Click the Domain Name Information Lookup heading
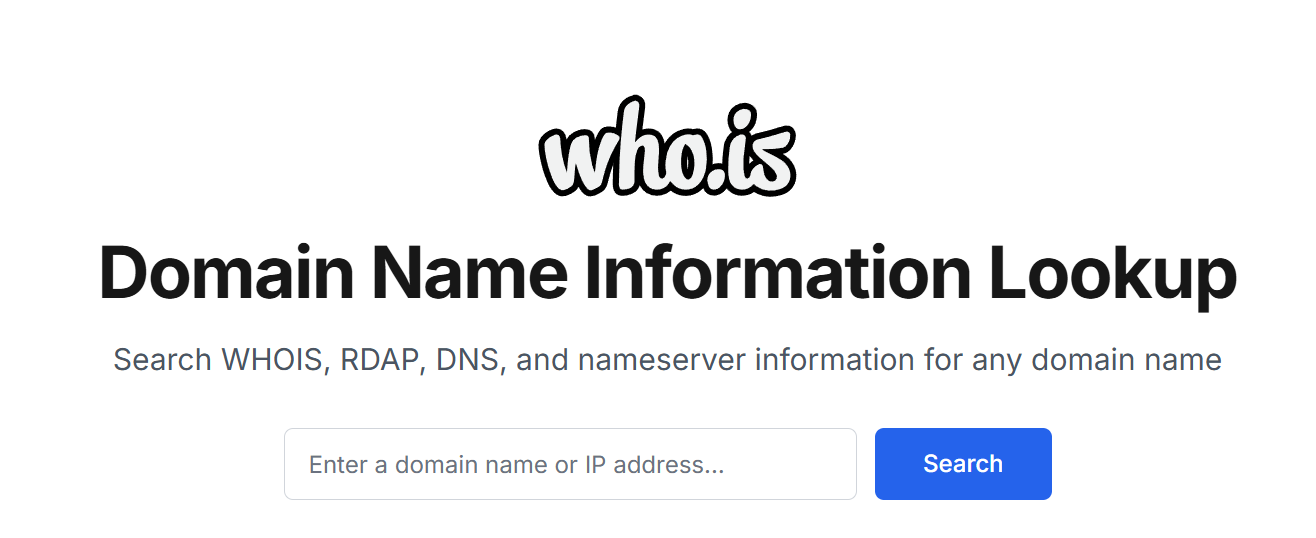The image size is (1316, 538). tap(667, 272)
